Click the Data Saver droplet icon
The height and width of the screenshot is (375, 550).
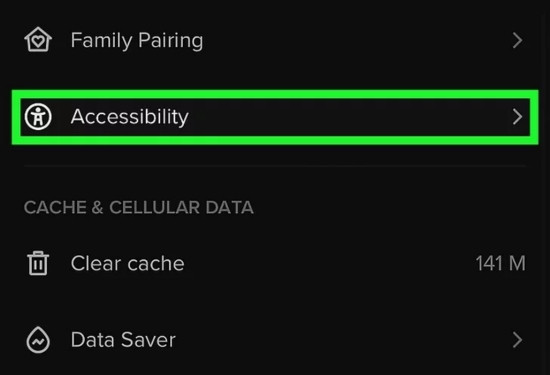tap(38, 340)
